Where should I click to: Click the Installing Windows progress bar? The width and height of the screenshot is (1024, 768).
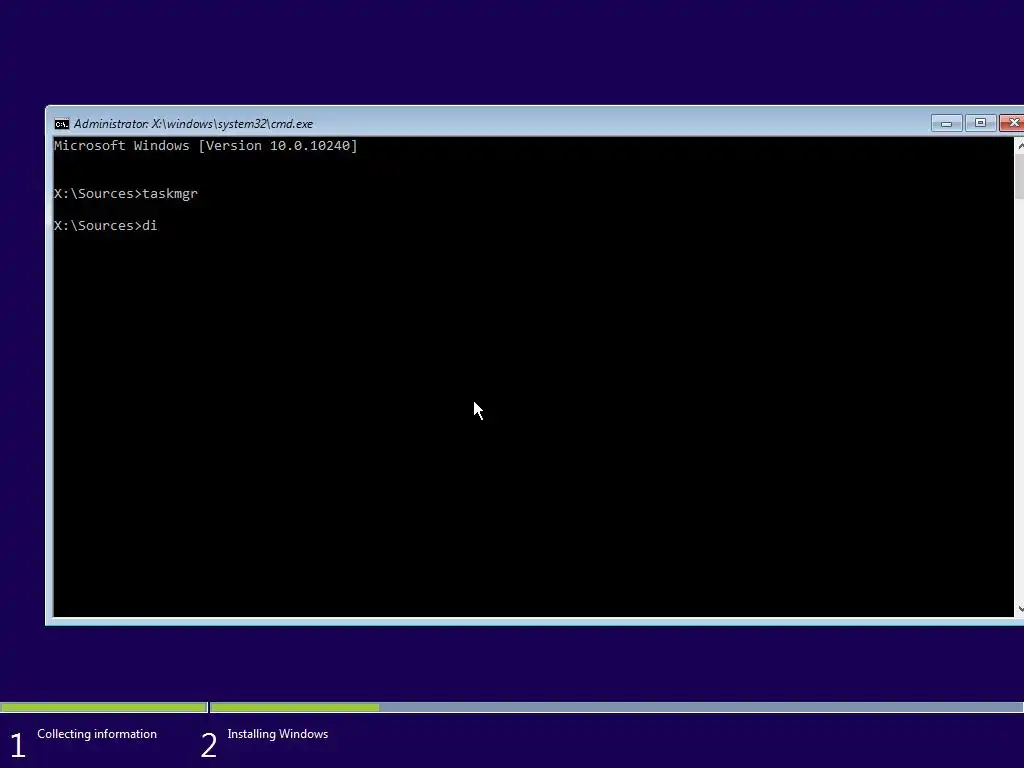click(616, 707)
